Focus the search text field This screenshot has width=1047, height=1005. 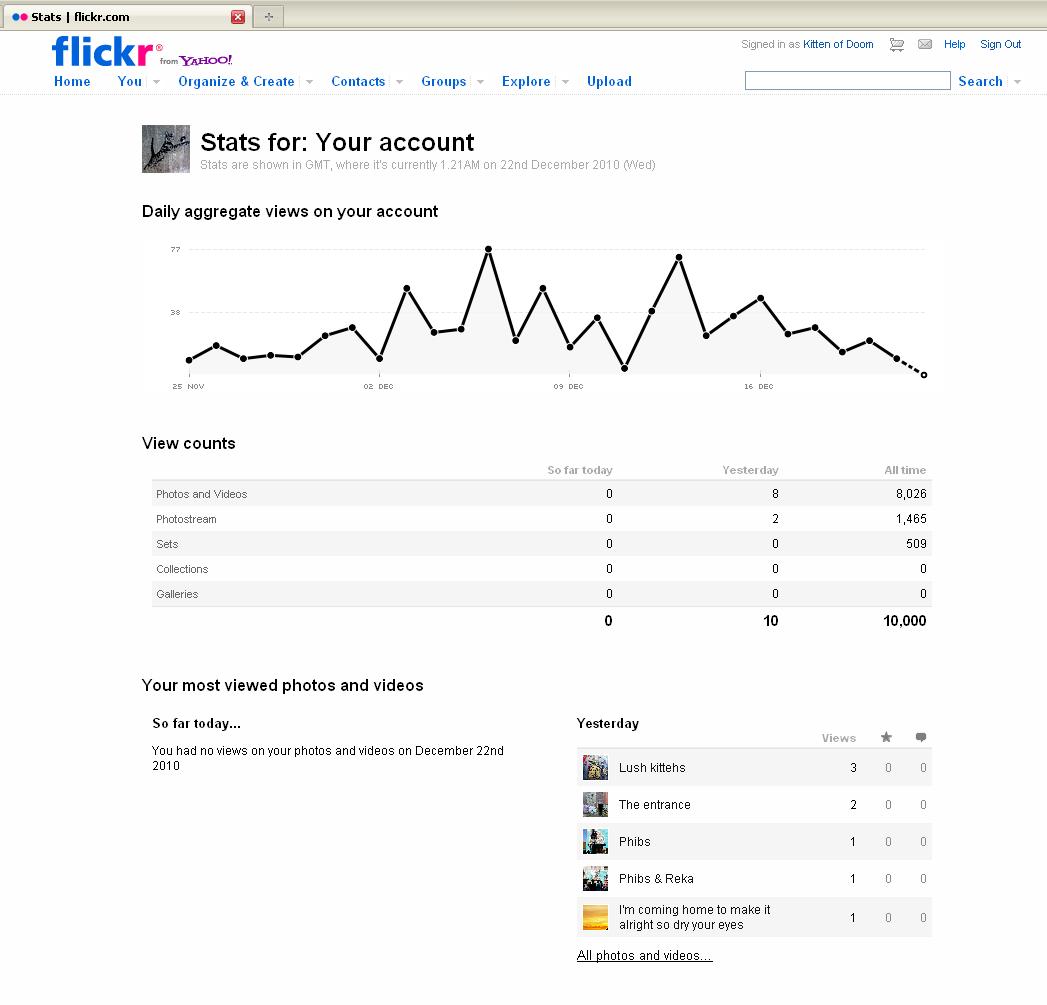[x=847, y=81]
